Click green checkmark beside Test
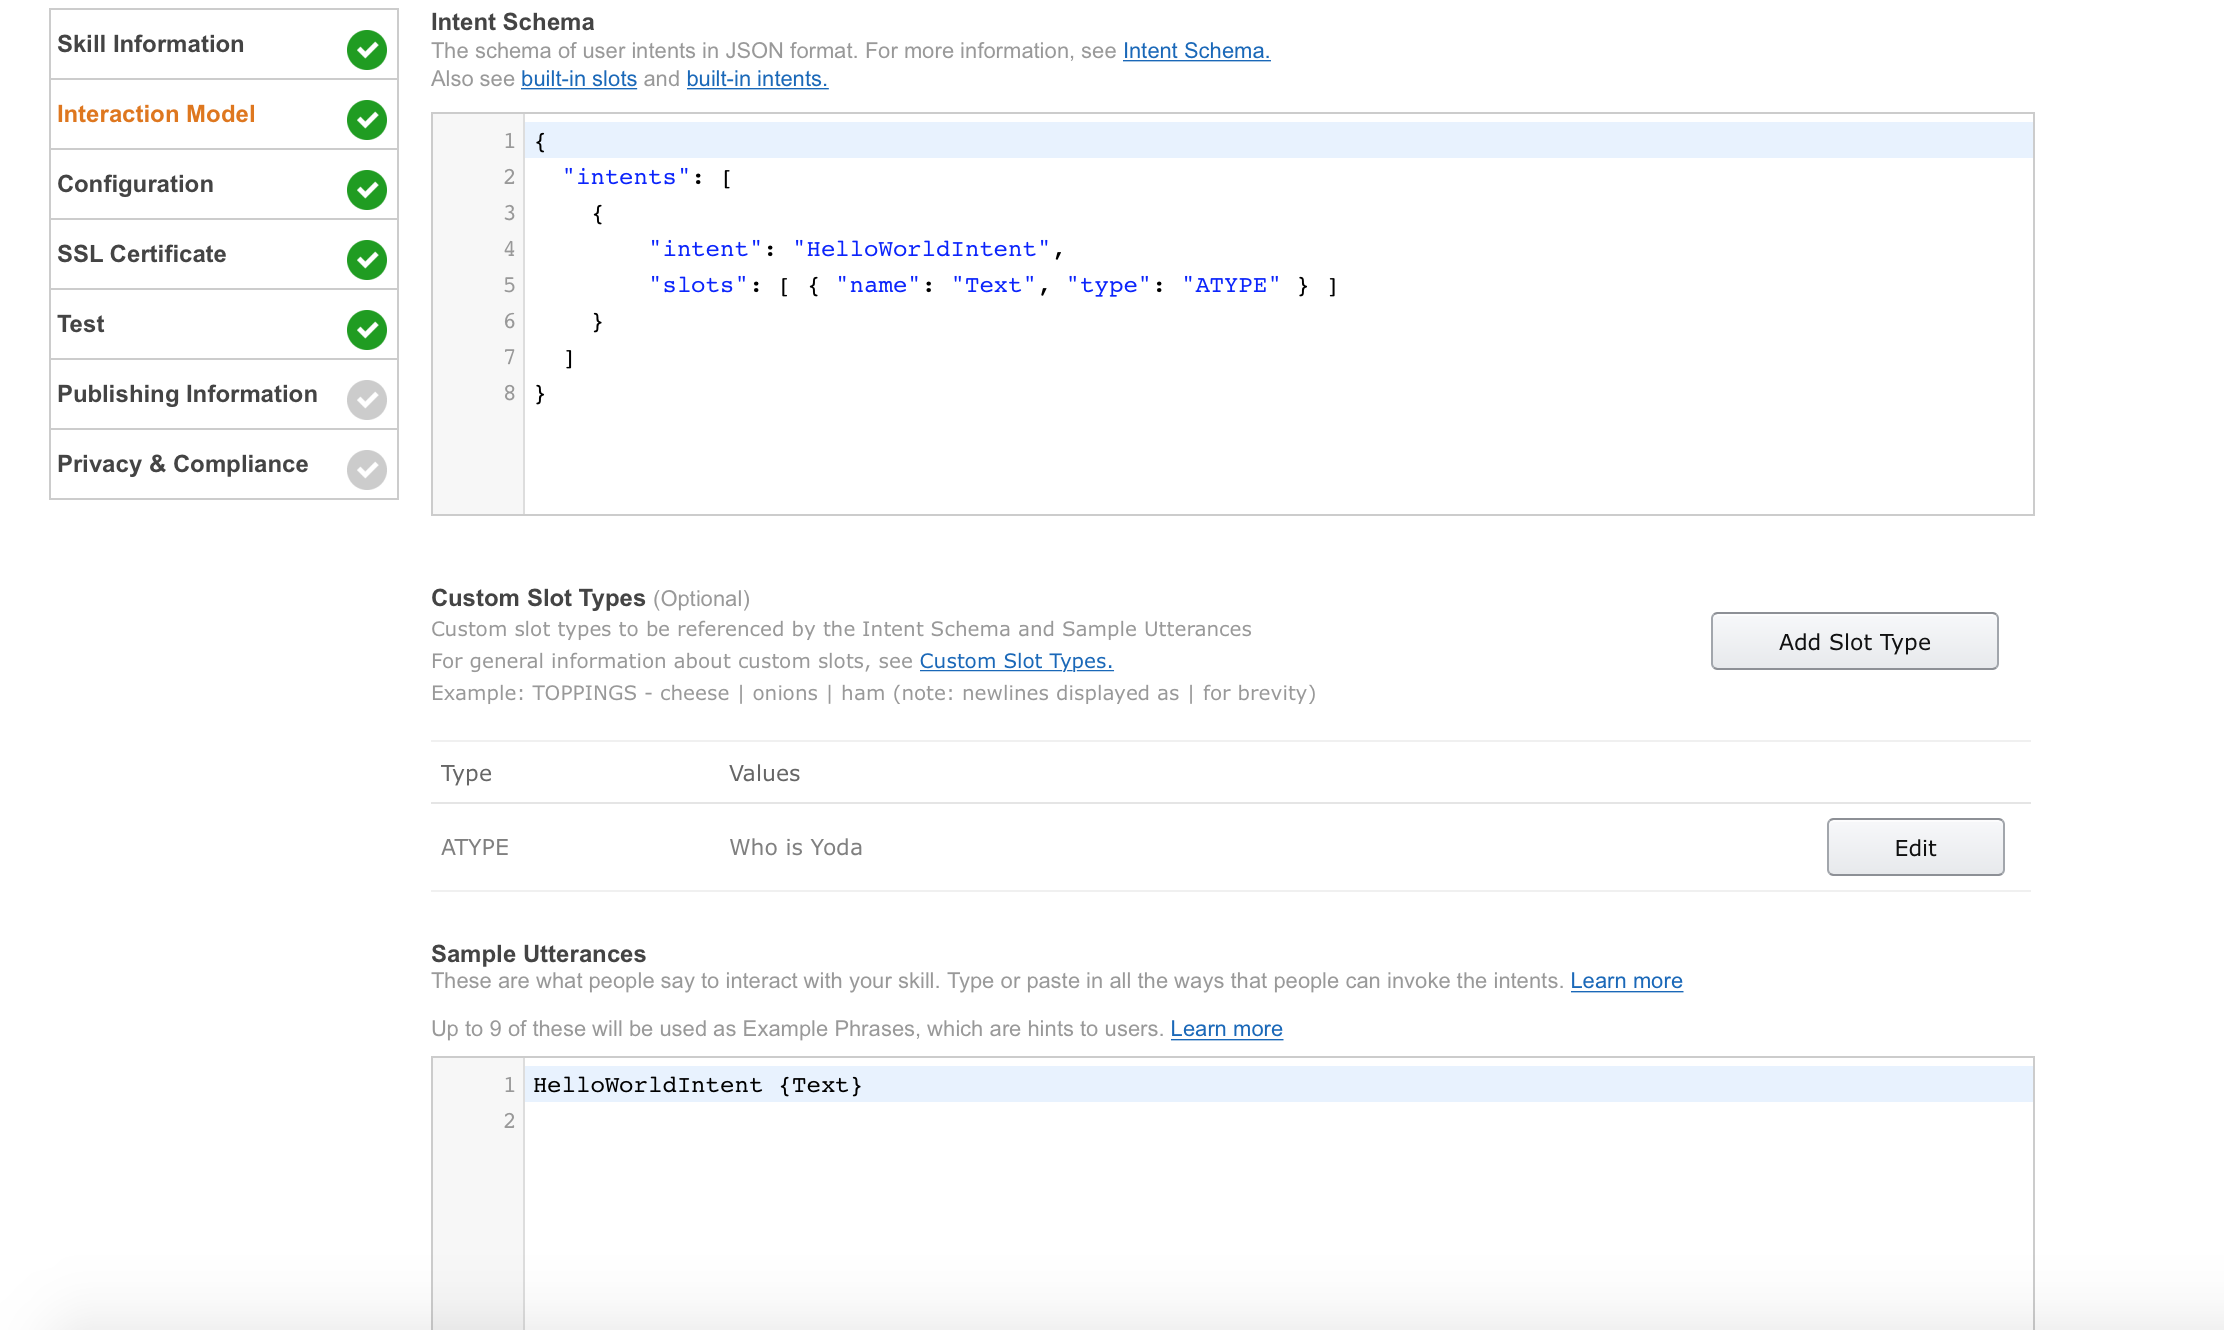The image size is (2224, 1330). point(367,329)
